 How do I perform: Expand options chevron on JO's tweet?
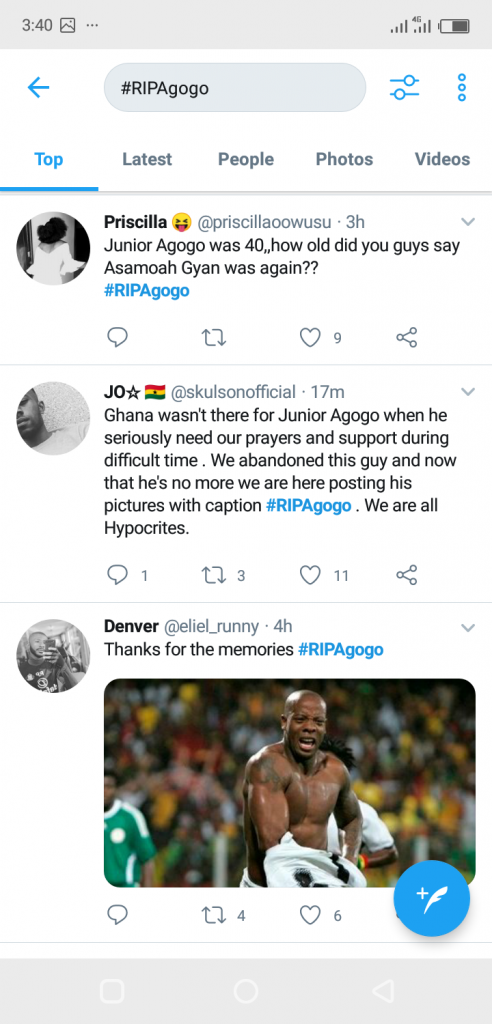[x=468, y=392]
